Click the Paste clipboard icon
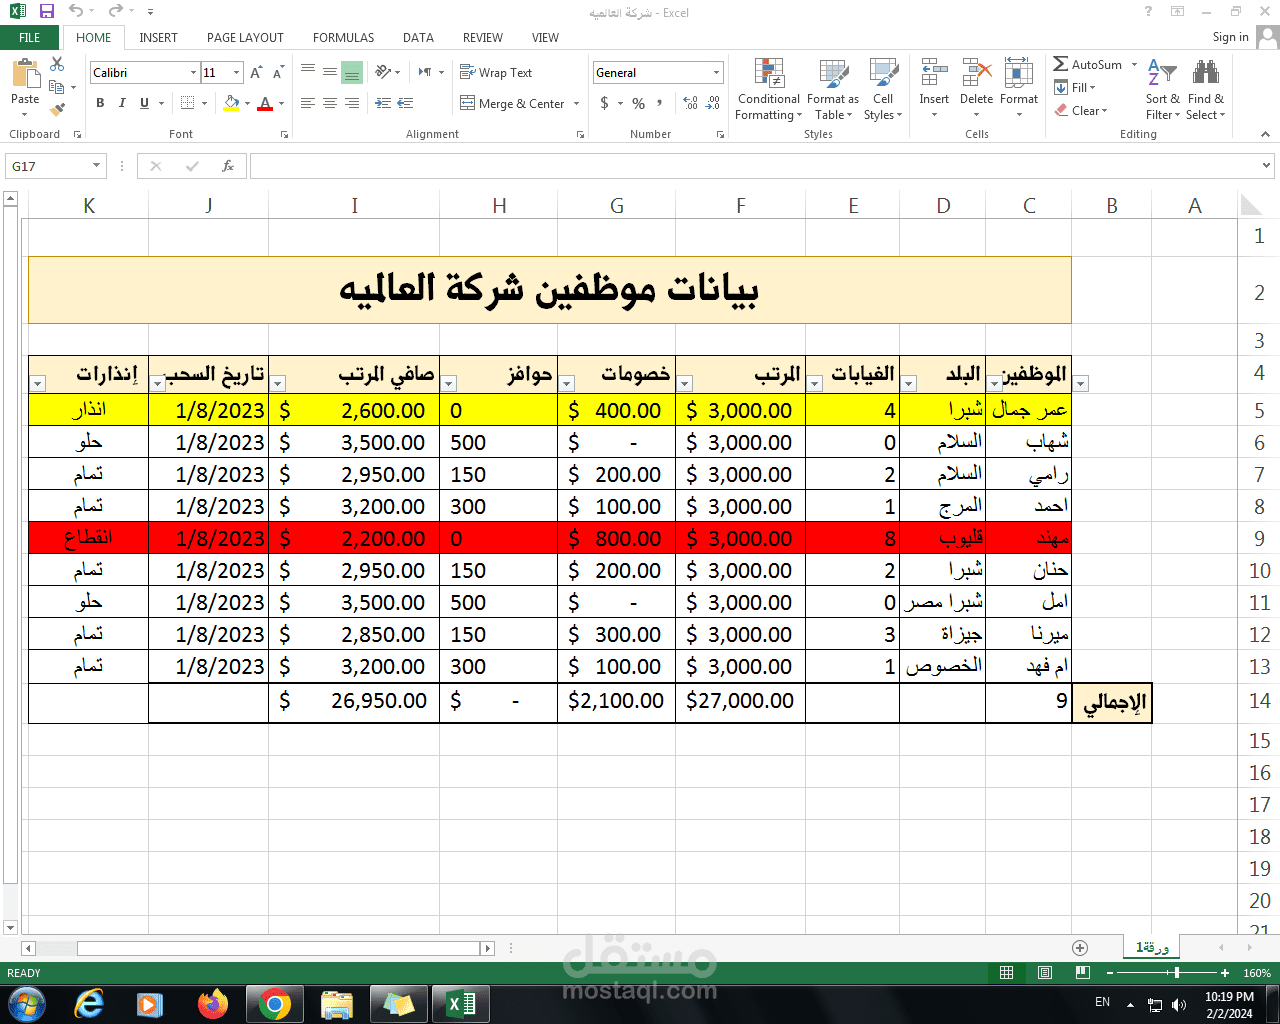The height and width of the screenshot is (1024, 1280). point(25,74)
